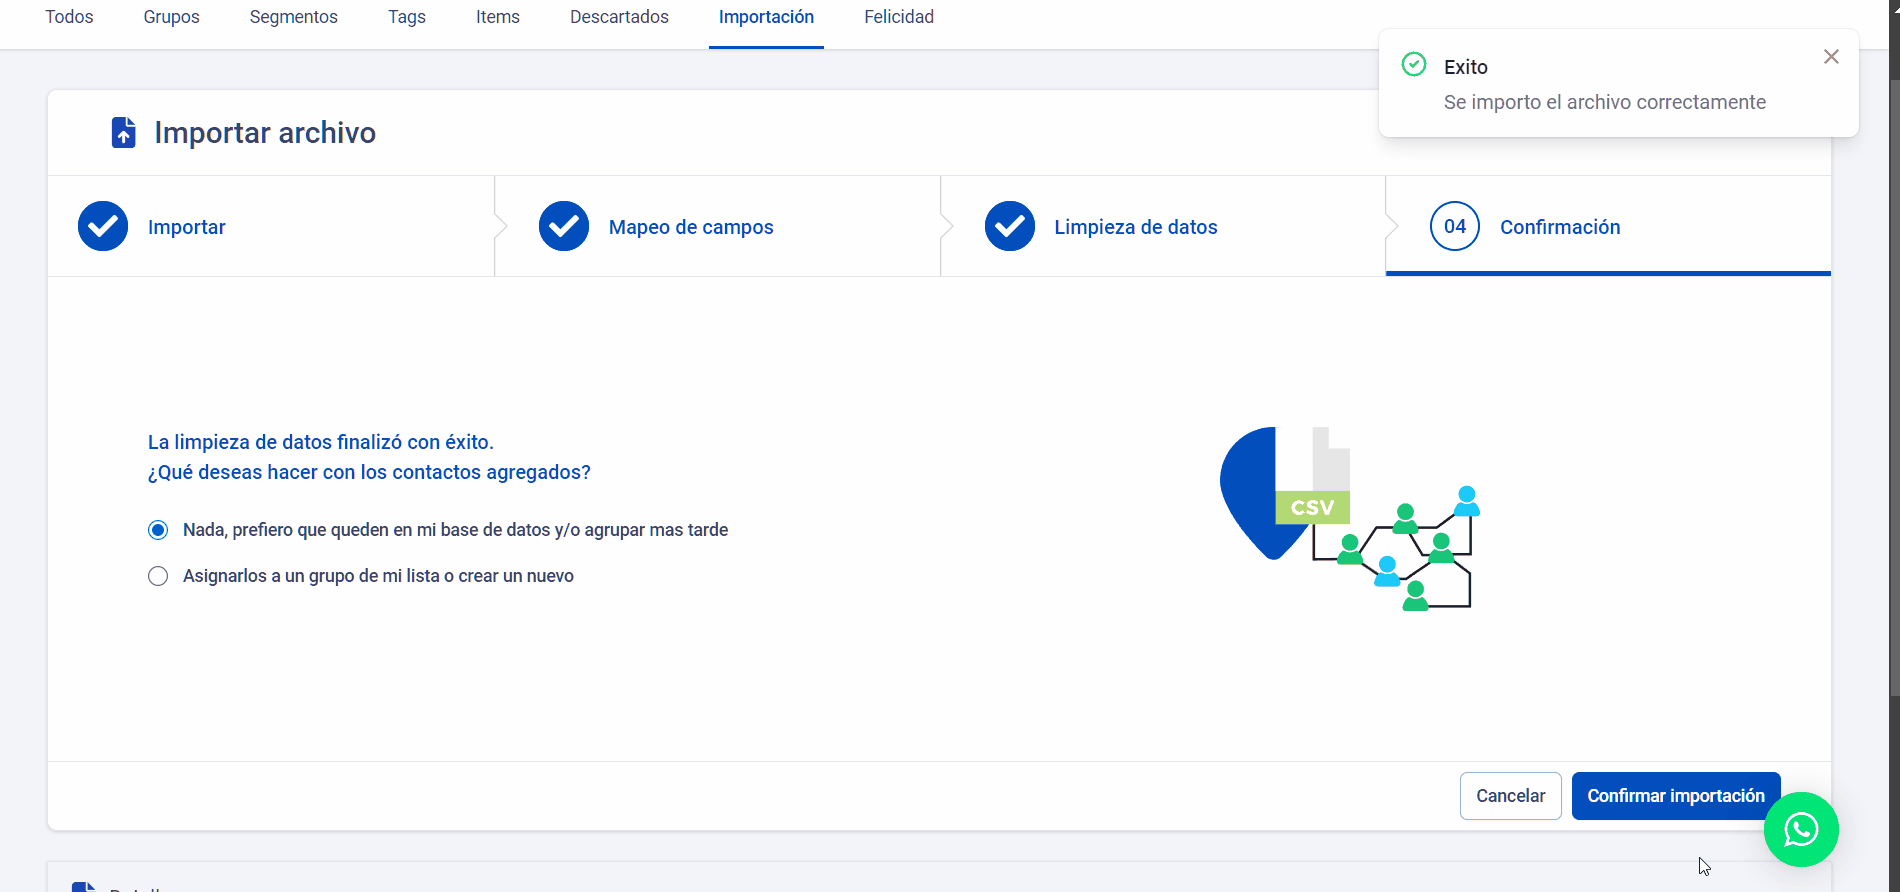Select 'Nada, prefiero que queden' radio option
The image size is (1900, 892).
coord(158,530)
